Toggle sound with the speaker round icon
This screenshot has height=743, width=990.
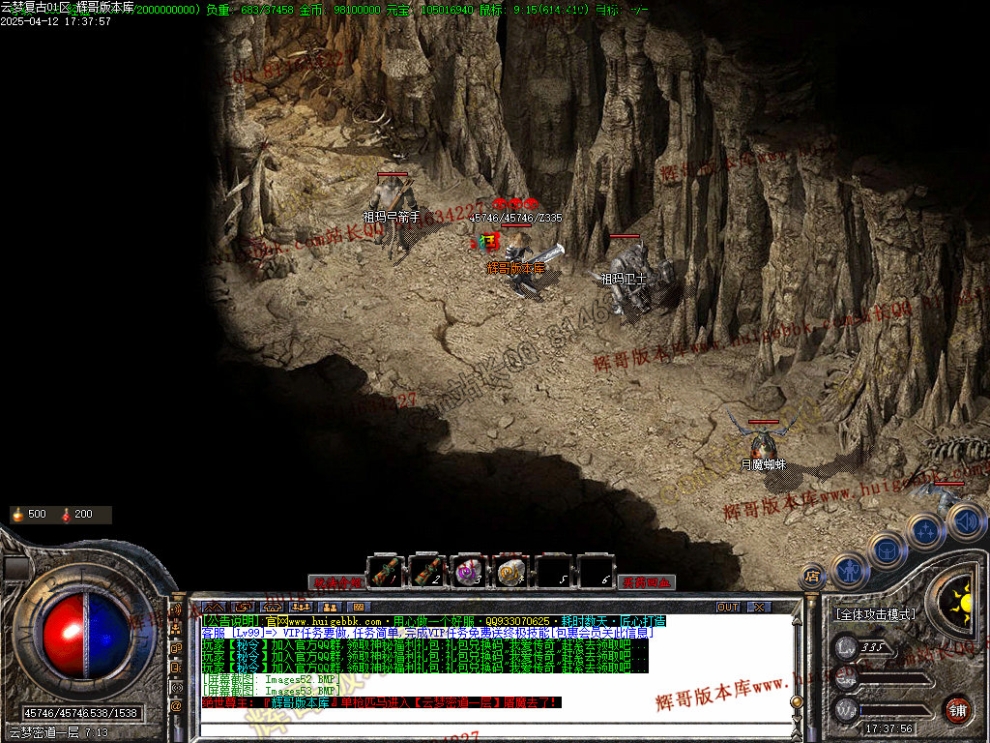click(x=966, y=521)
